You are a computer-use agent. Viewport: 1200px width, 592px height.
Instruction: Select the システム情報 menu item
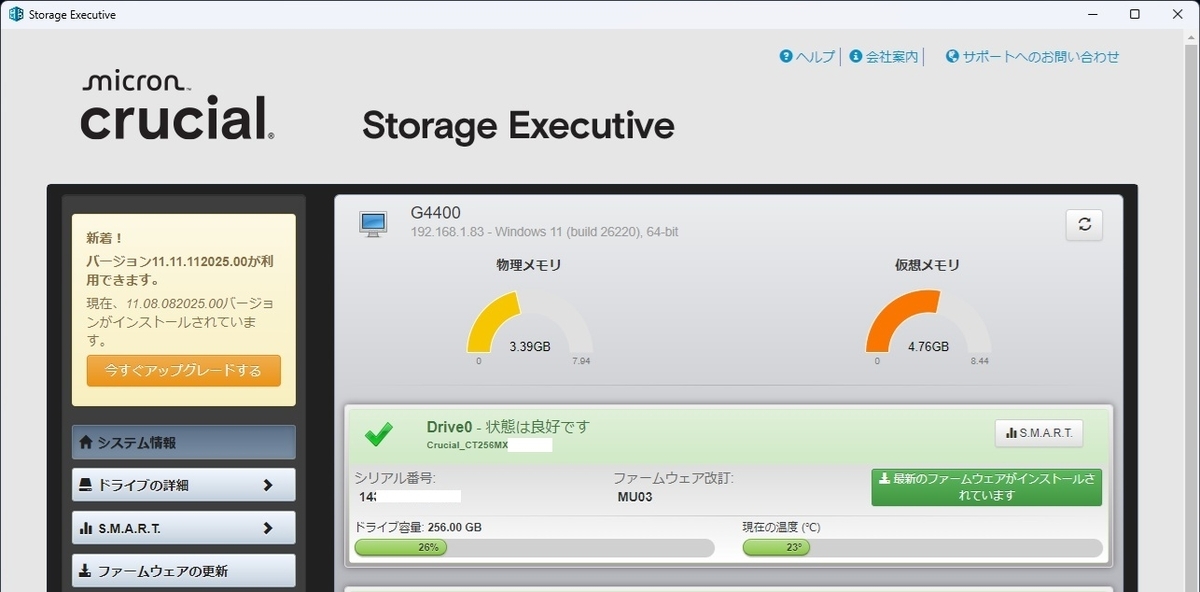183,442
